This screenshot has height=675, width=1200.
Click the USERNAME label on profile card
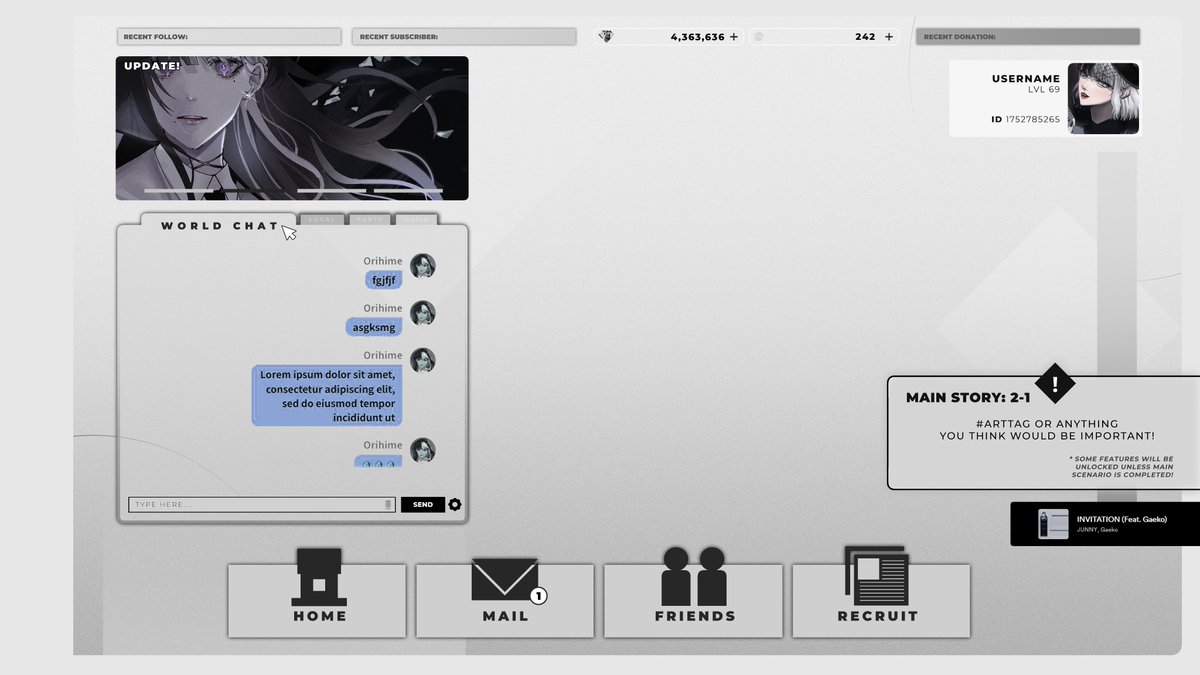pos(1025,79)
